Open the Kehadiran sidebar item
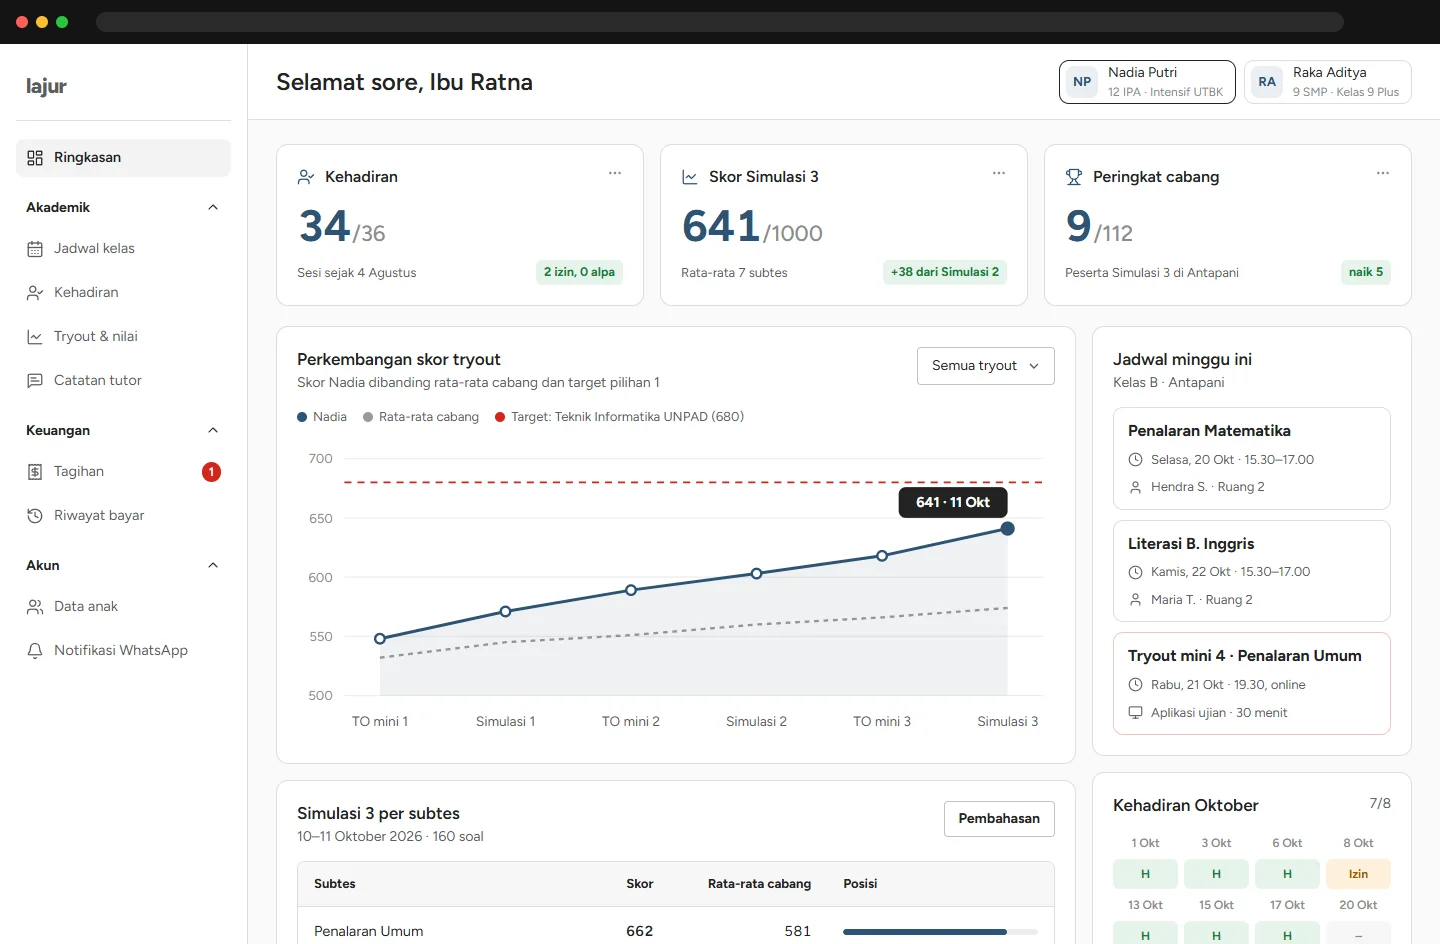 click(123, 293)
